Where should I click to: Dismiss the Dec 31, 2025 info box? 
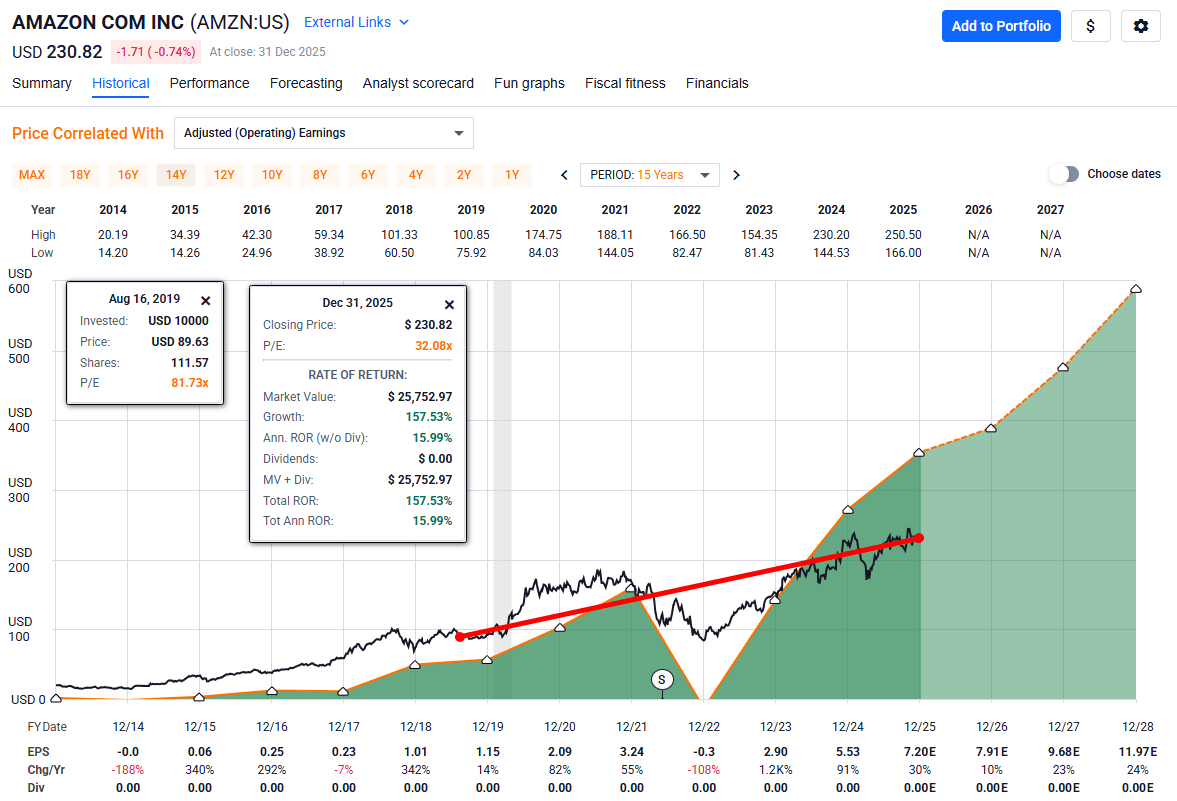click(449, 304)
